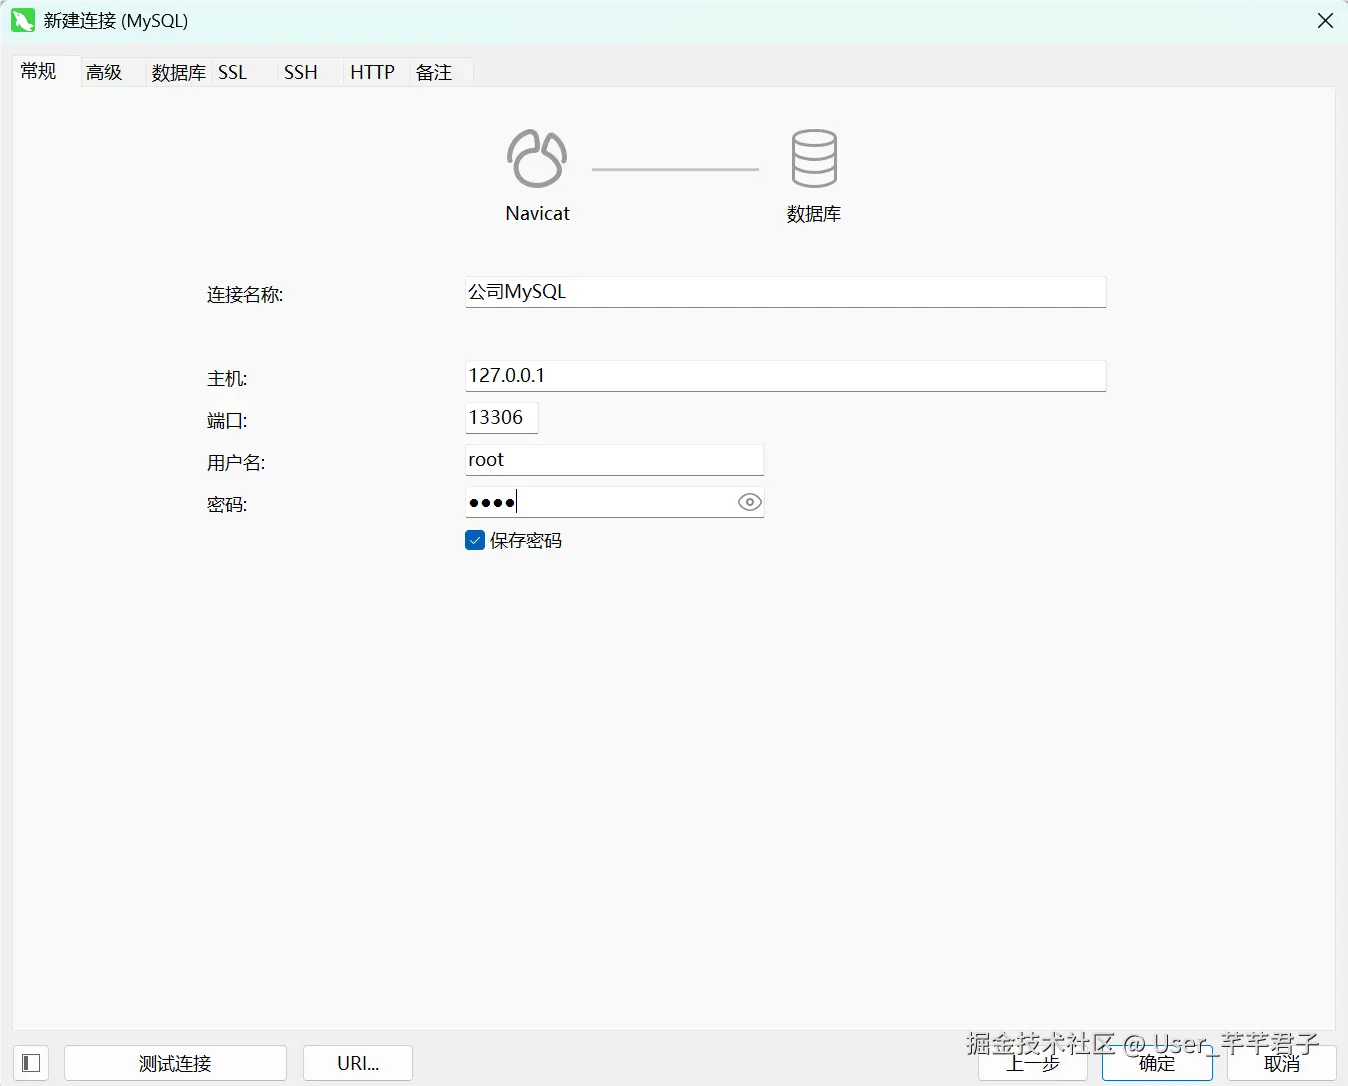Click the Navicat app icon in title bar
The height and width of the screenshot is (1086, 1348).
click(23, 20)
